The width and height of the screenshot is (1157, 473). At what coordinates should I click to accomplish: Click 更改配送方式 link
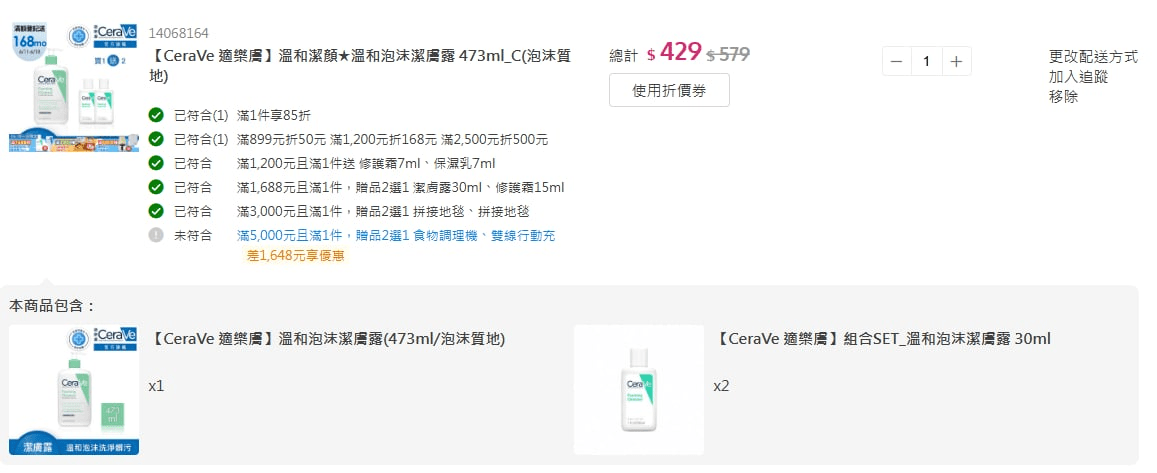1093,57
